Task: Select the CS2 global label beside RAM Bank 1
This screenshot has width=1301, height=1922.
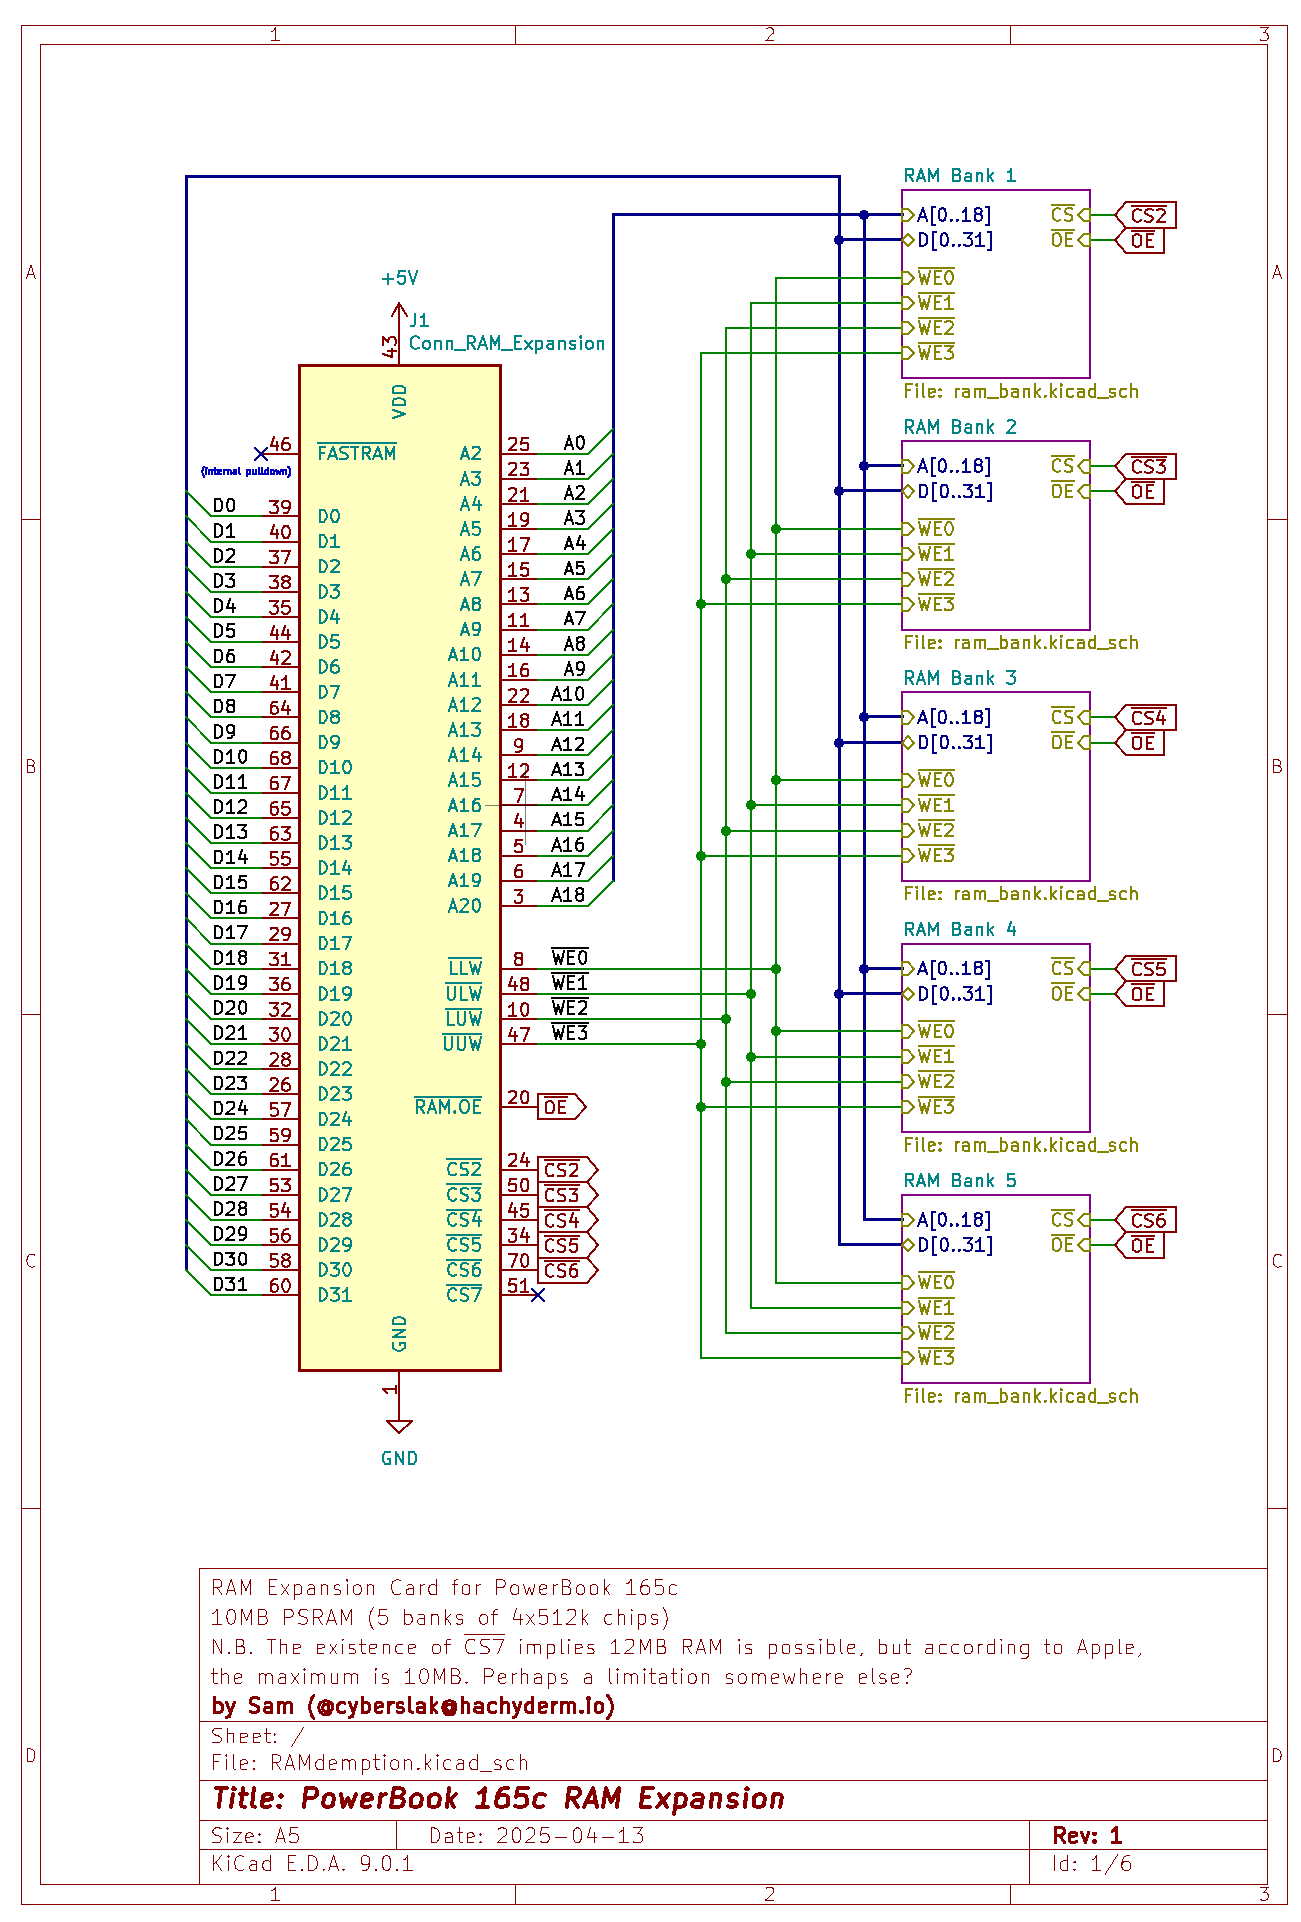Action: click(x=1146, y=215)
